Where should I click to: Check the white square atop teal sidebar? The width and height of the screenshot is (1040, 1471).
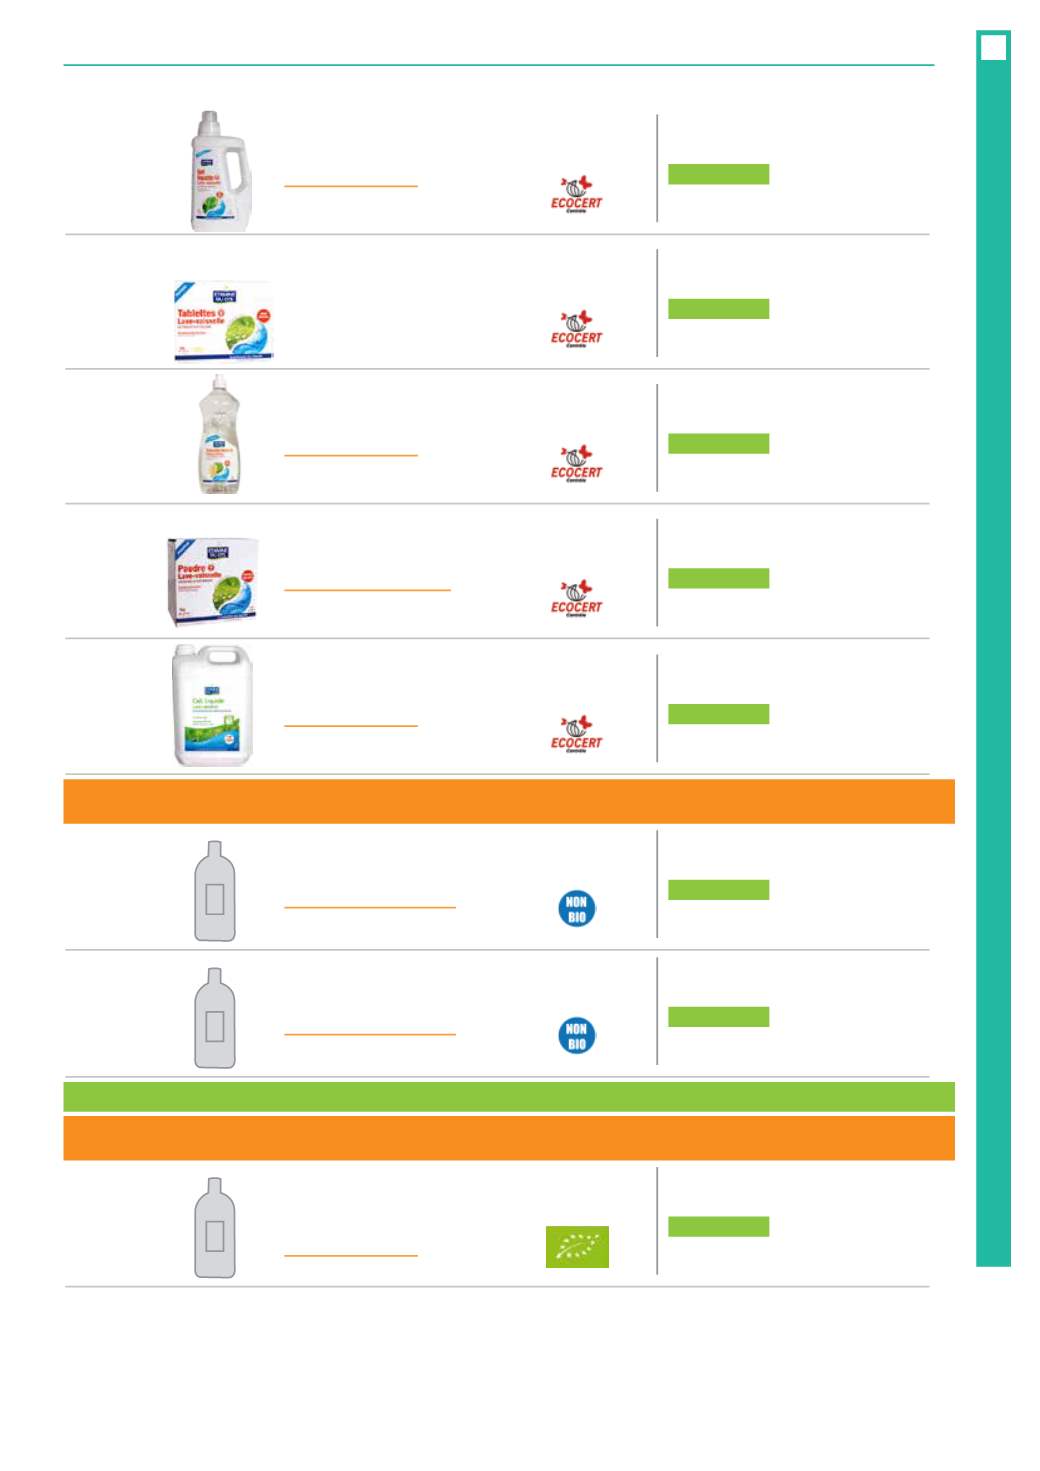pyautogui.click(x=994, y=47)
